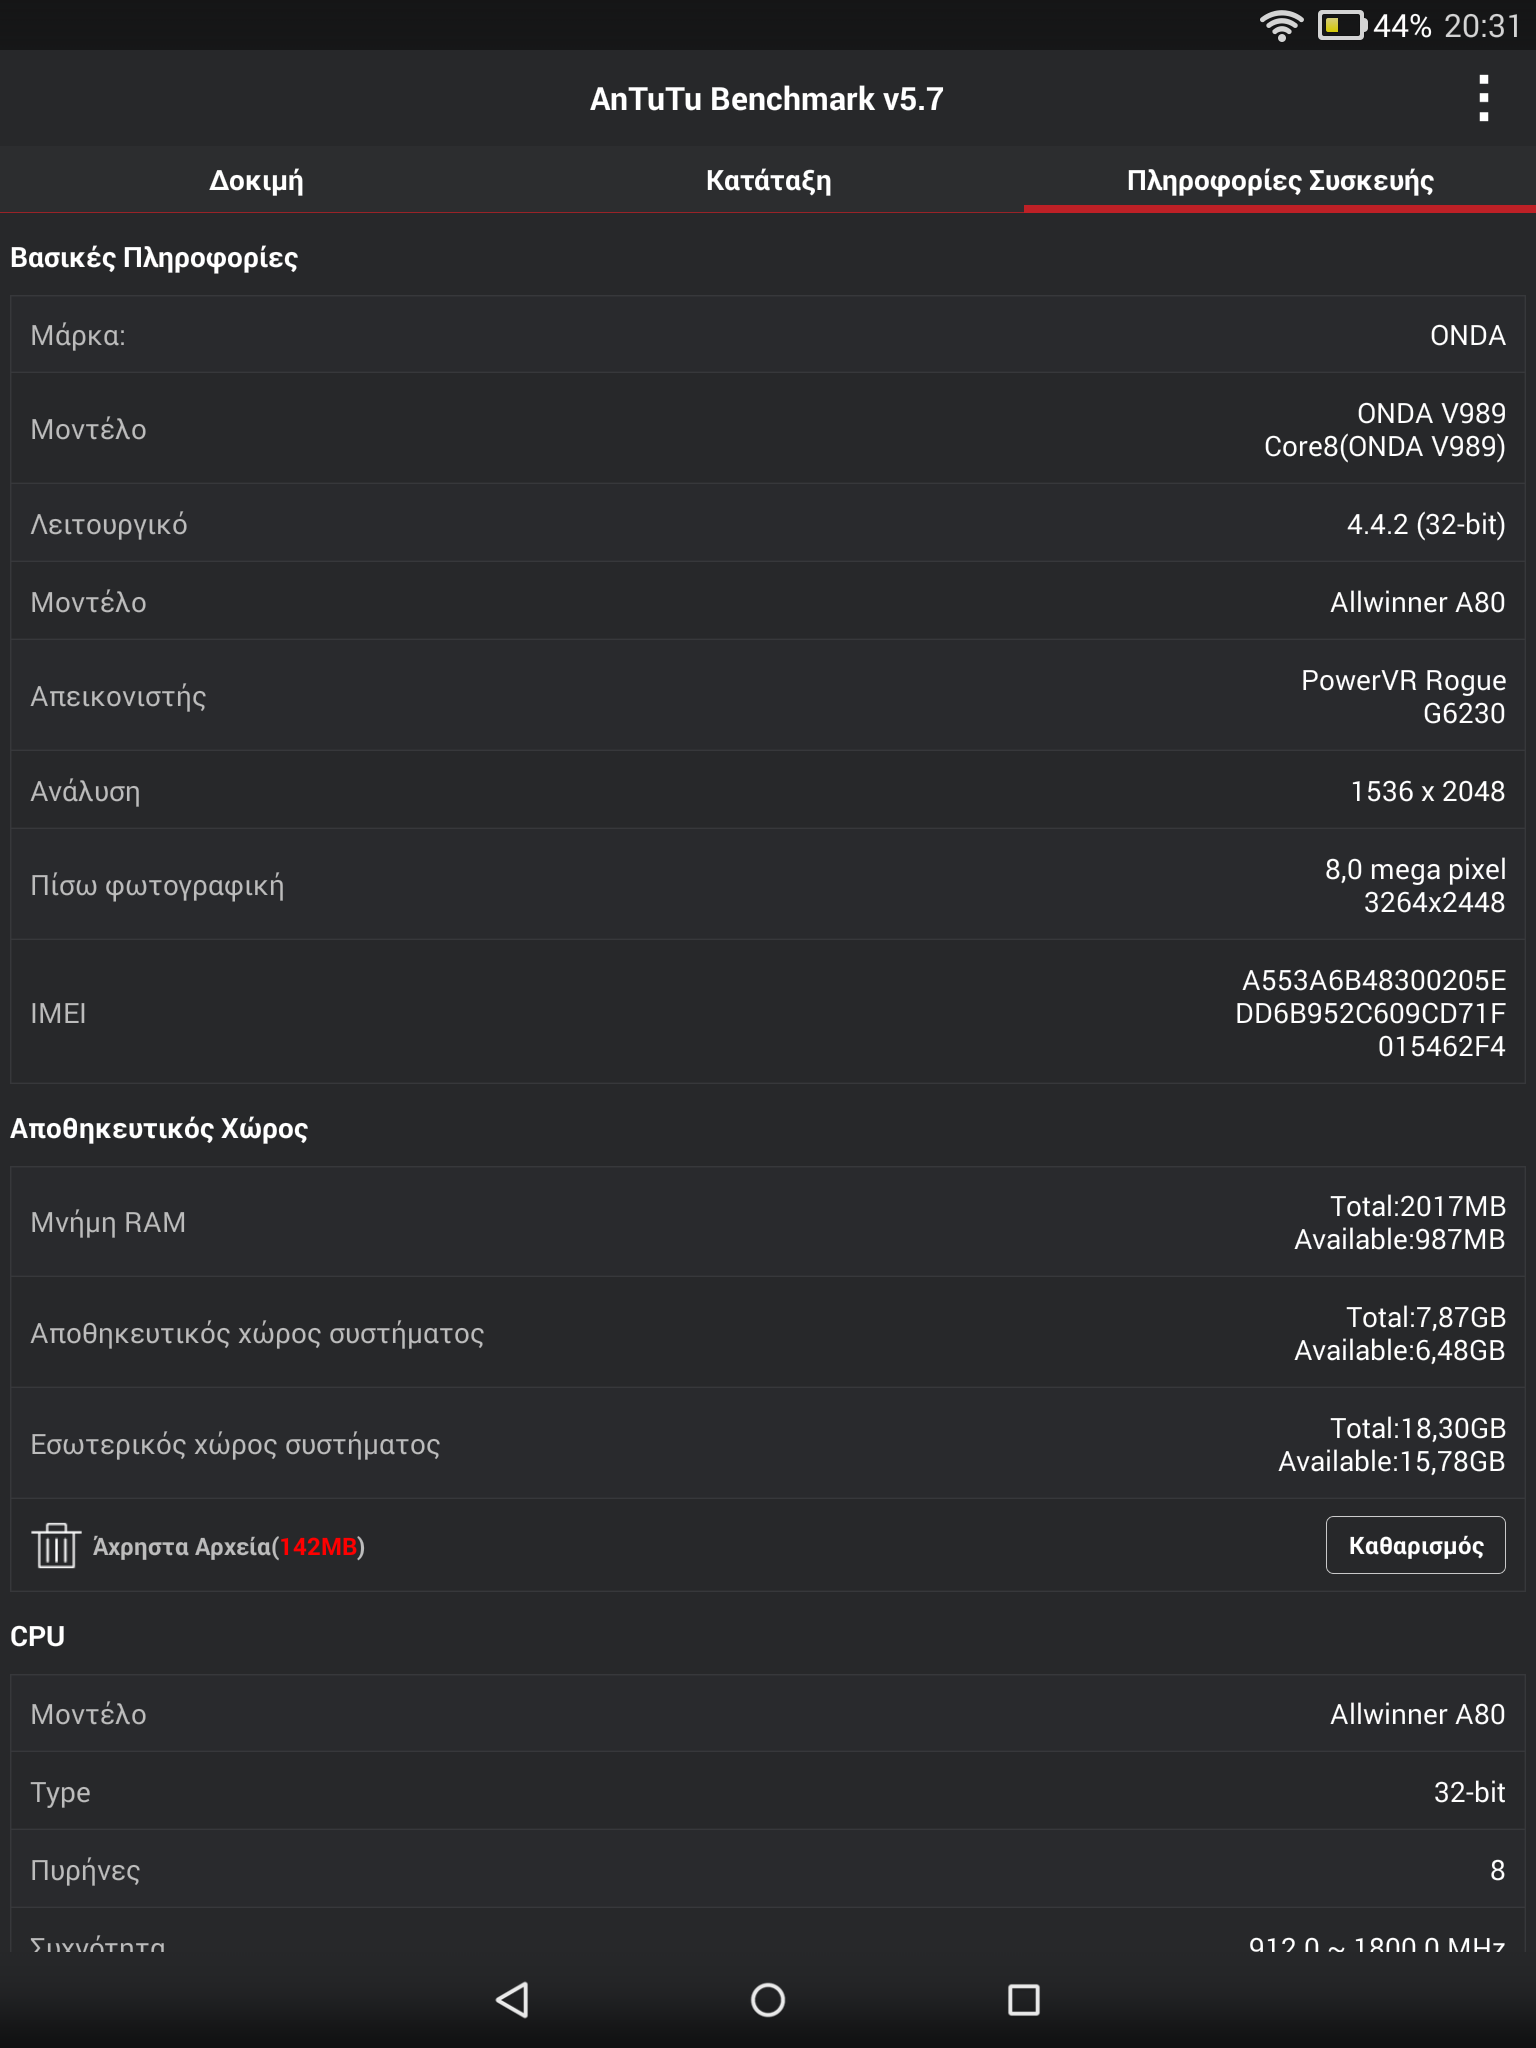The height and width of the screenshot is (2048, 1536).
Task: Tap the Android home circle icon
Action: (x=768, y=2000)
